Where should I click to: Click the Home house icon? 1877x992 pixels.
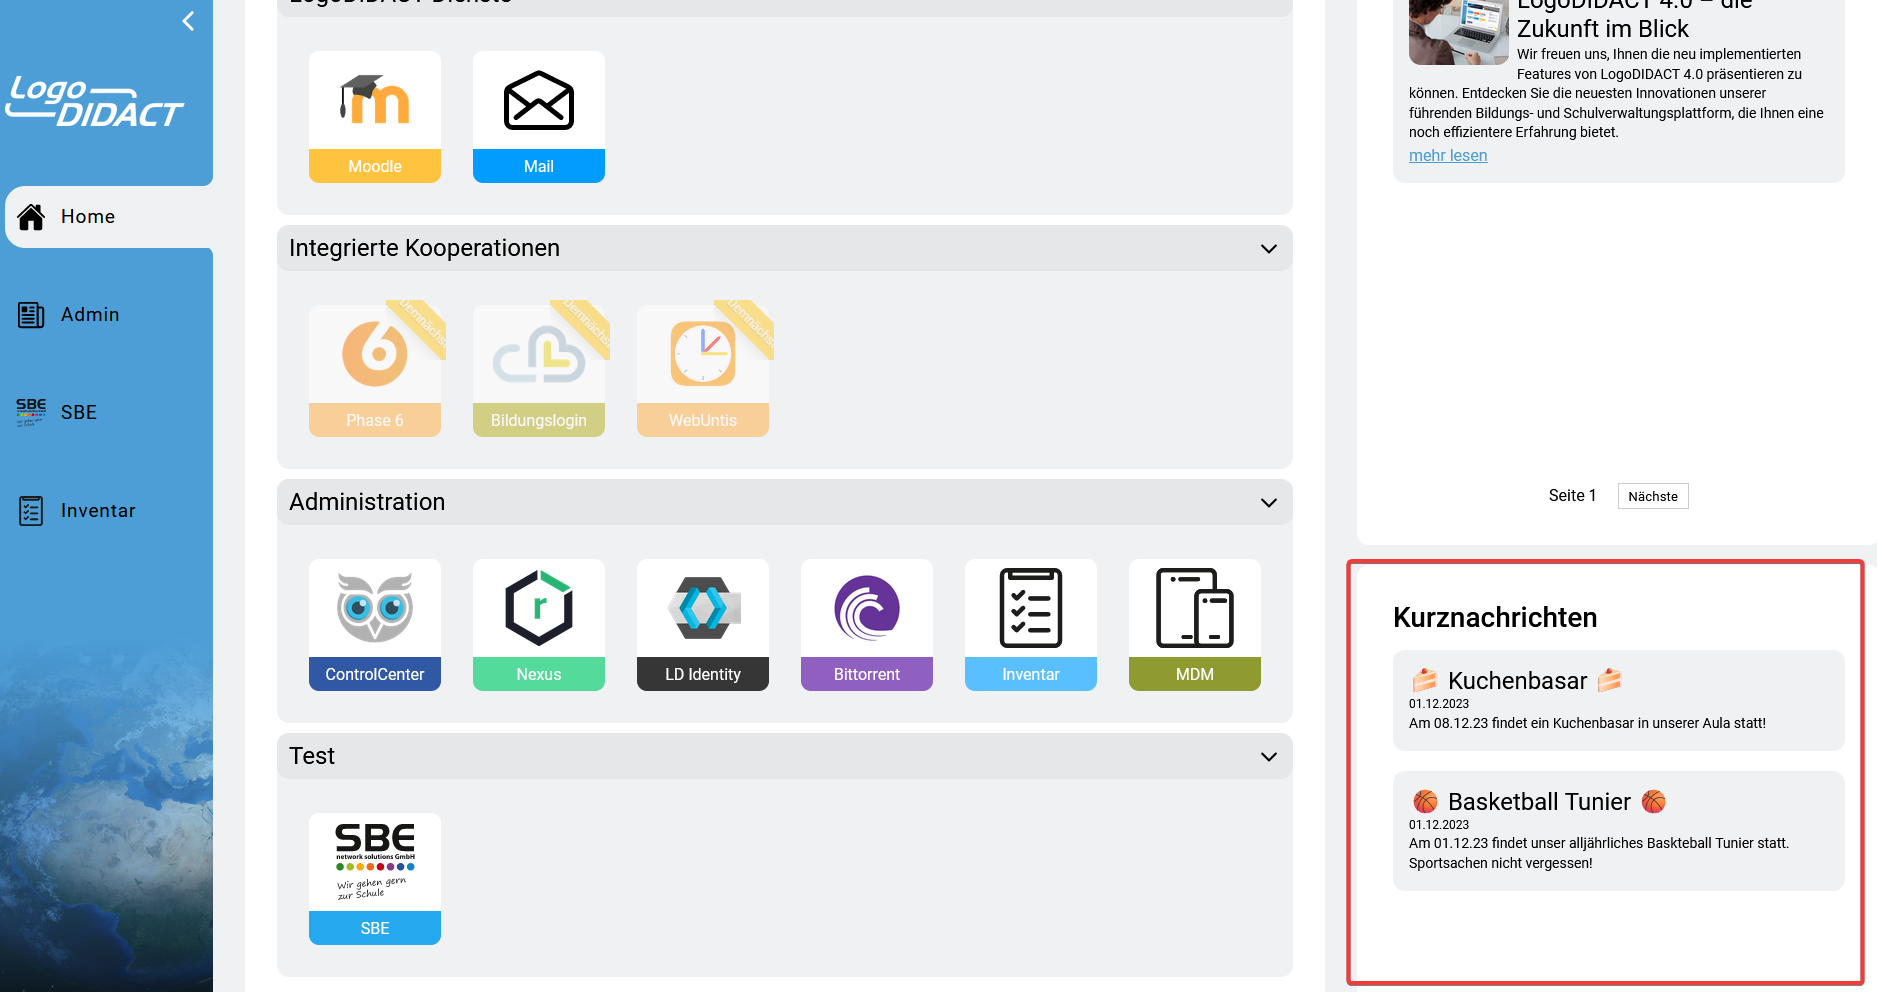click(x=31, y=216)
